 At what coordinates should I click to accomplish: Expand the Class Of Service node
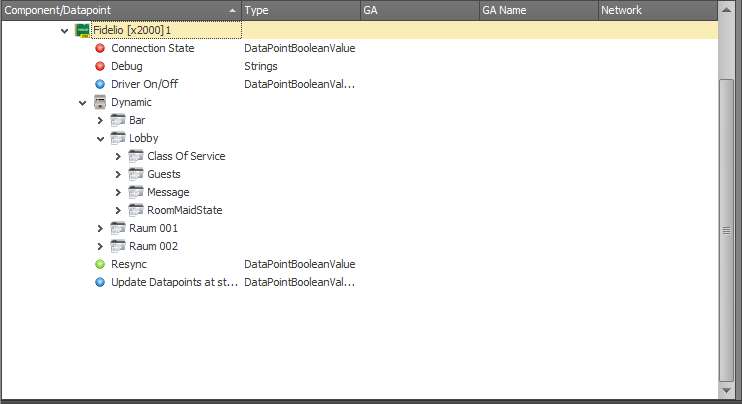point(118,156)
